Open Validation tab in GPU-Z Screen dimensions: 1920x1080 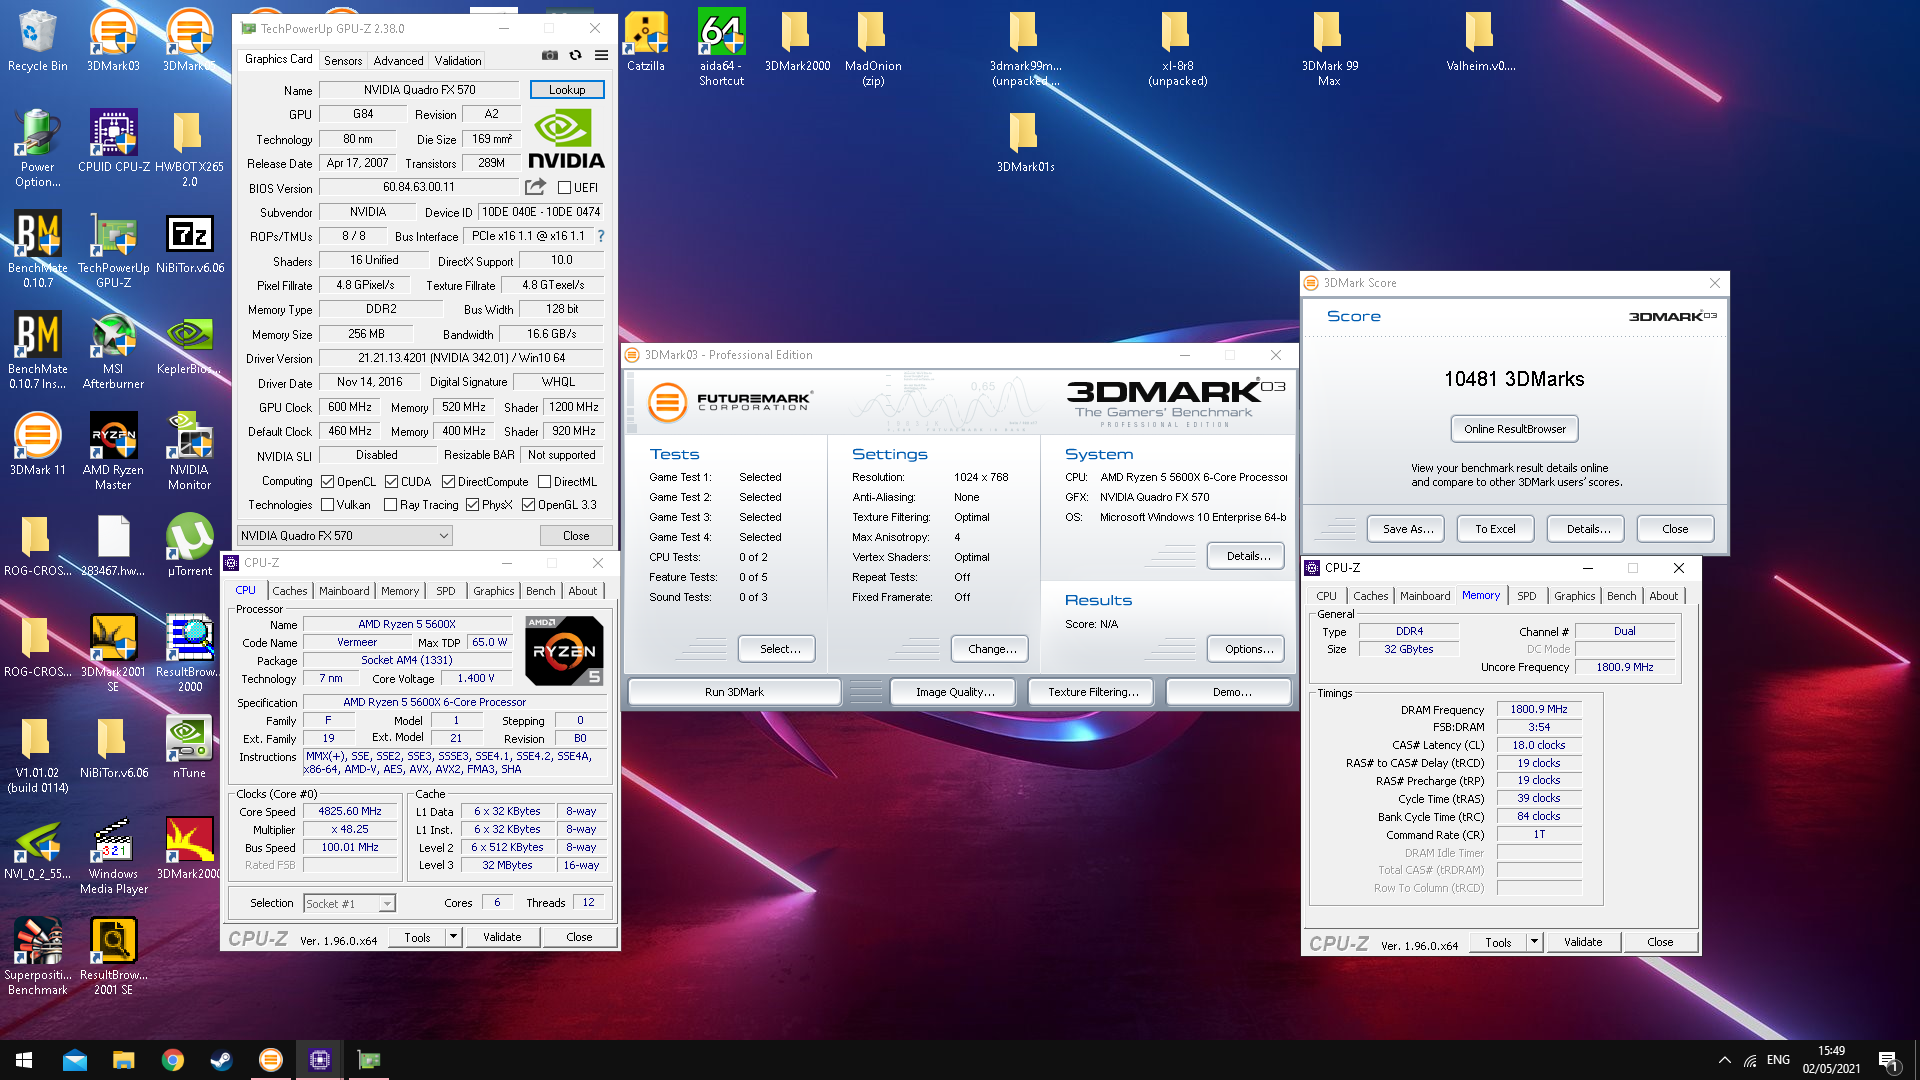click(458, 61)
